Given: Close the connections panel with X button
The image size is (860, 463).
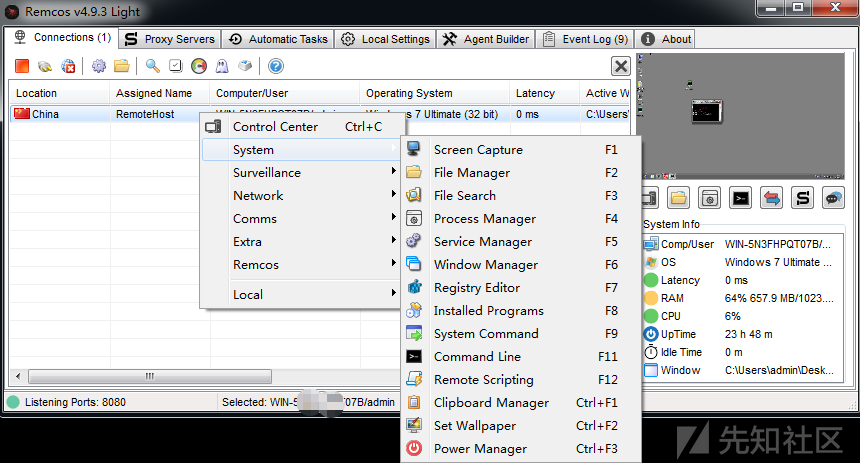Looking at the screenshot, I should pos(621,66).
